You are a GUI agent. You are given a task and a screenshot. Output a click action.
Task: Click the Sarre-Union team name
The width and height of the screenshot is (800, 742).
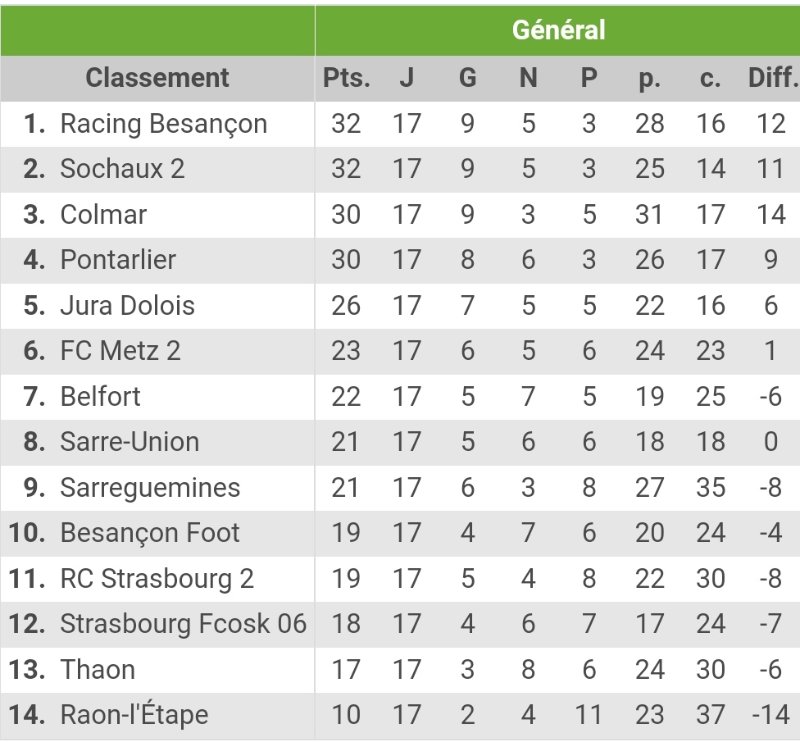tap(129, 442)
